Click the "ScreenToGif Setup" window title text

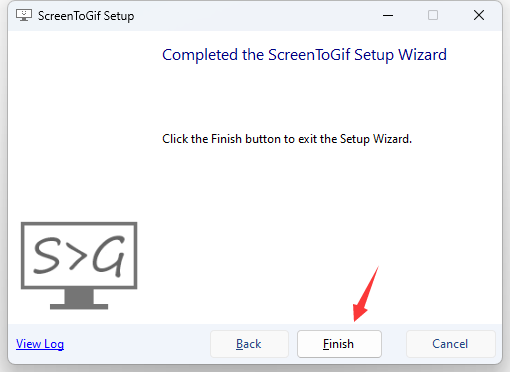click(86, 16)
